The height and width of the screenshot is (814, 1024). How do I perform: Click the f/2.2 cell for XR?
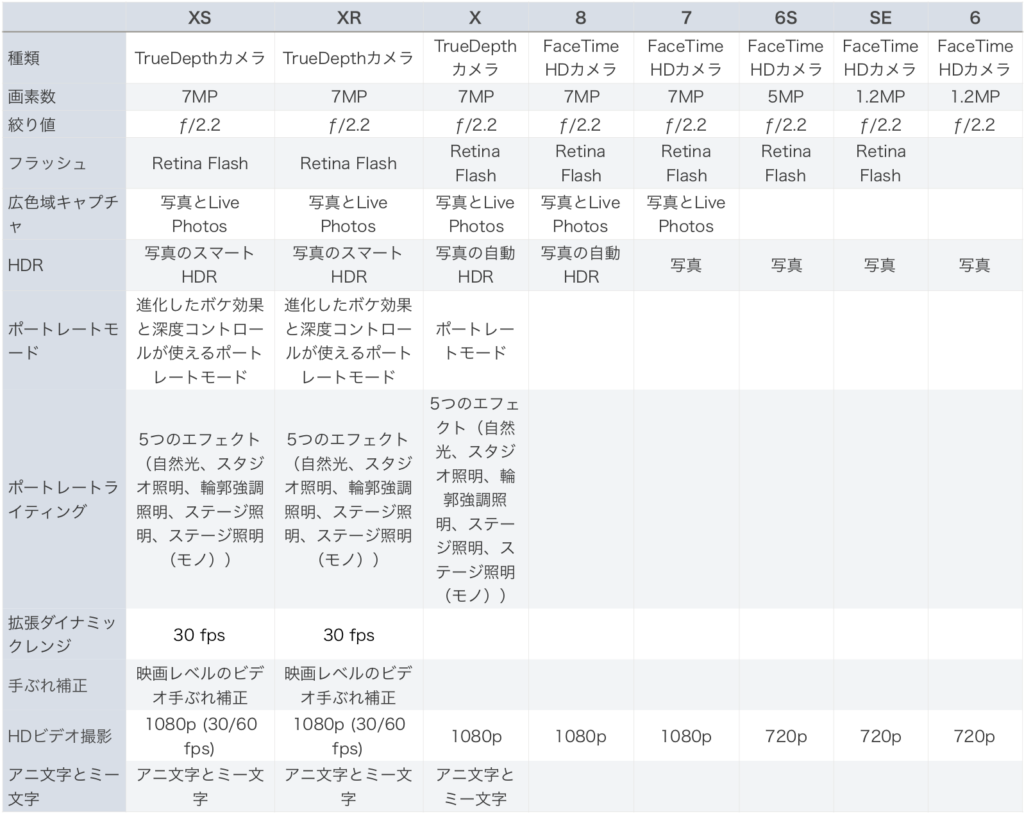(349, 124)
